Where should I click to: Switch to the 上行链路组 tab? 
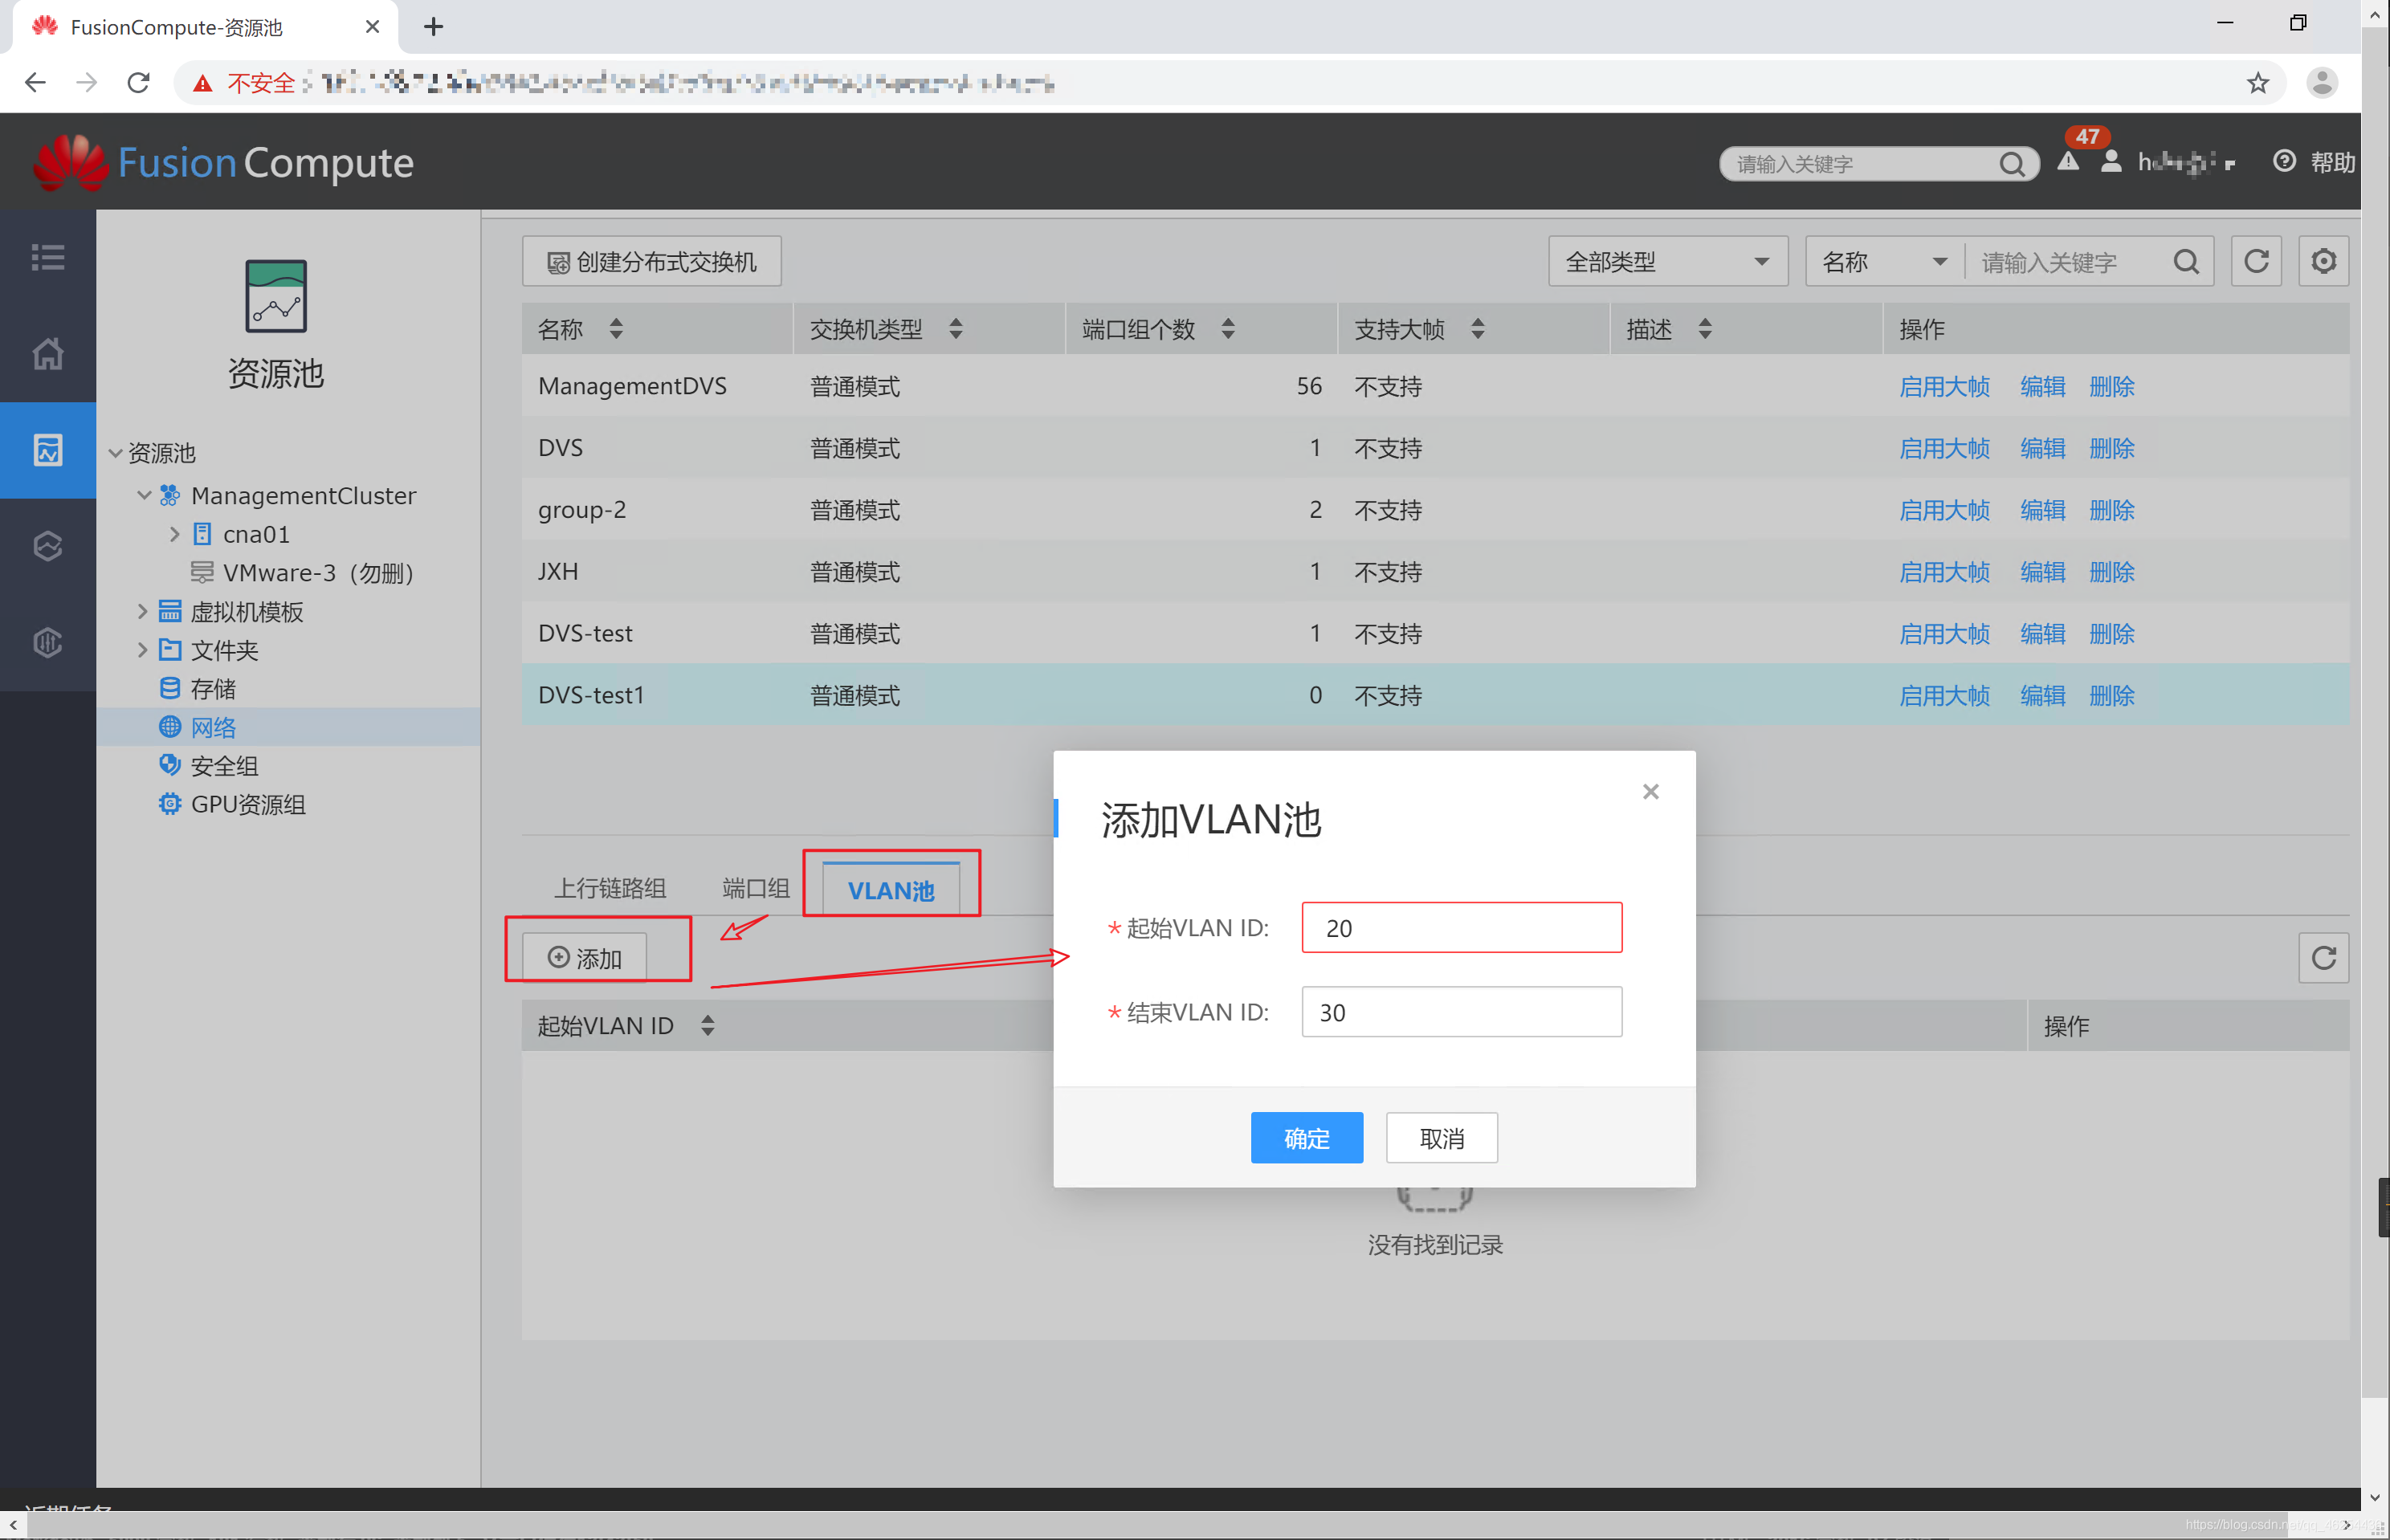point(610,889)
